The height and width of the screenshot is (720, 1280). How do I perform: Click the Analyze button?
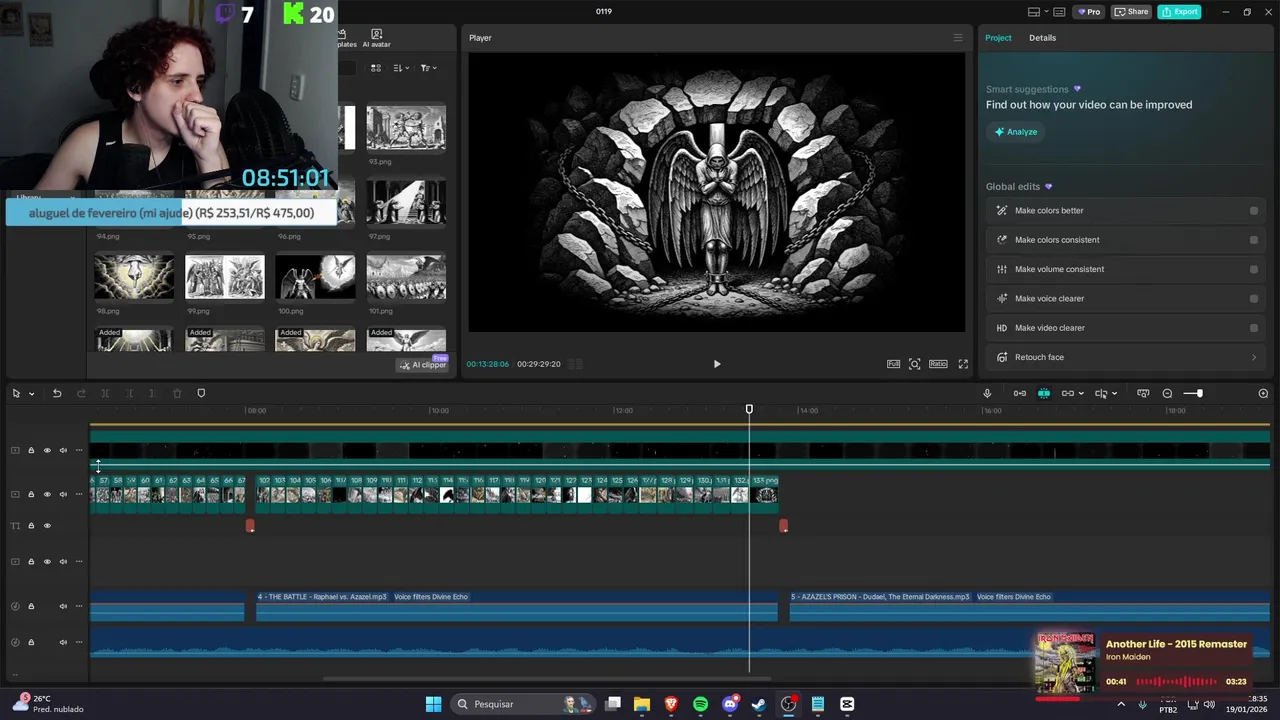tap(1016, 132)
